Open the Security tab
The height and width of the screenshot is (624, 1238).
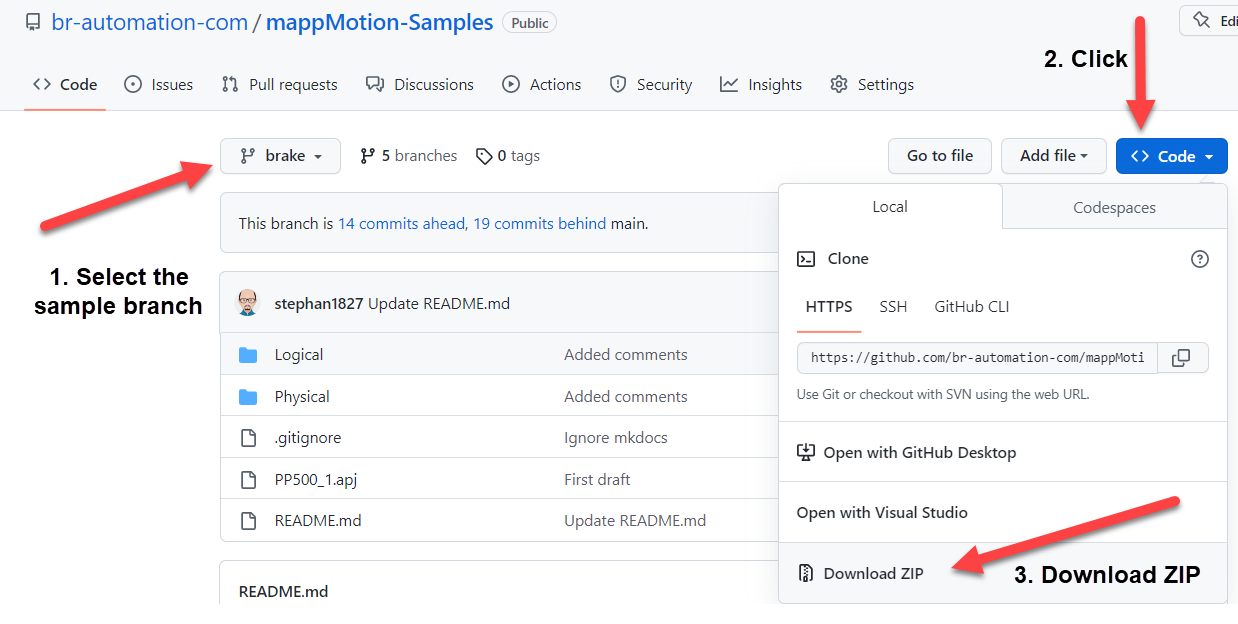click(x=651, y=85)
